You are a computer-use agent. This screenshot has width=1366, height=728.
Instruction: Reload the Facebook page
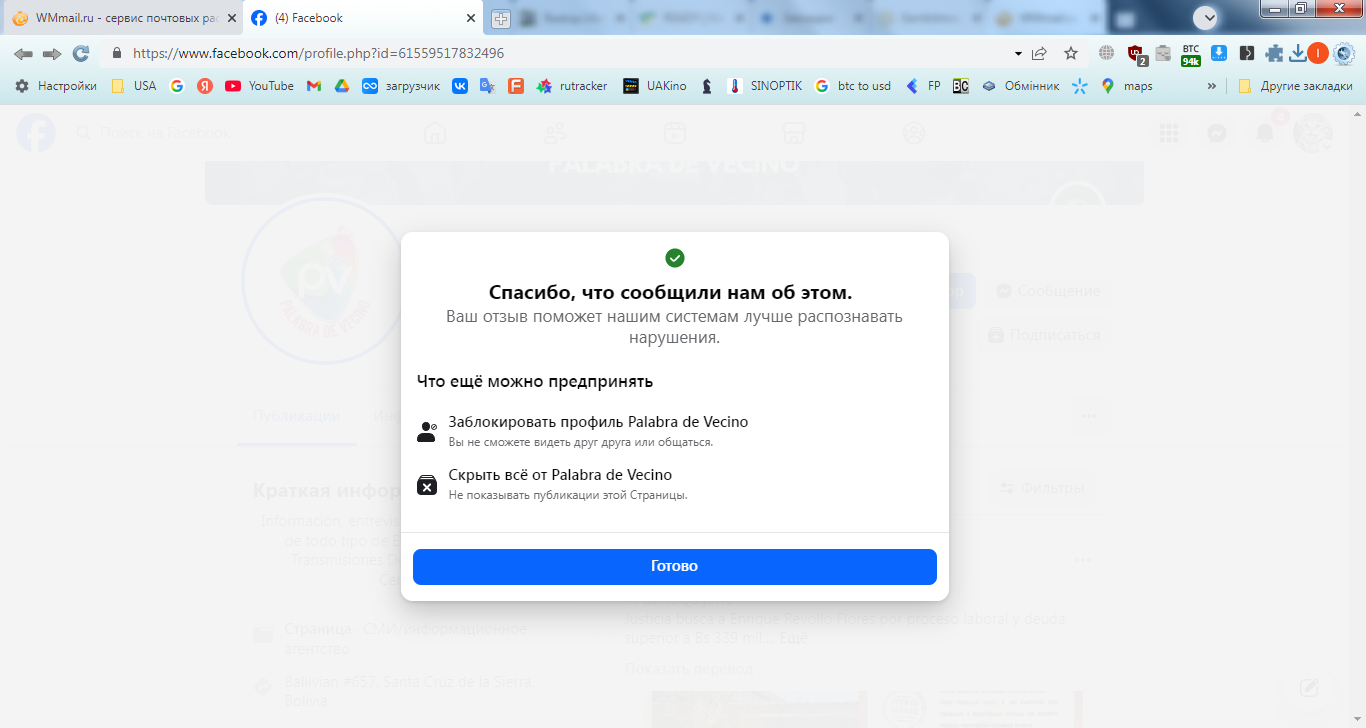click(x=81, y=53)
